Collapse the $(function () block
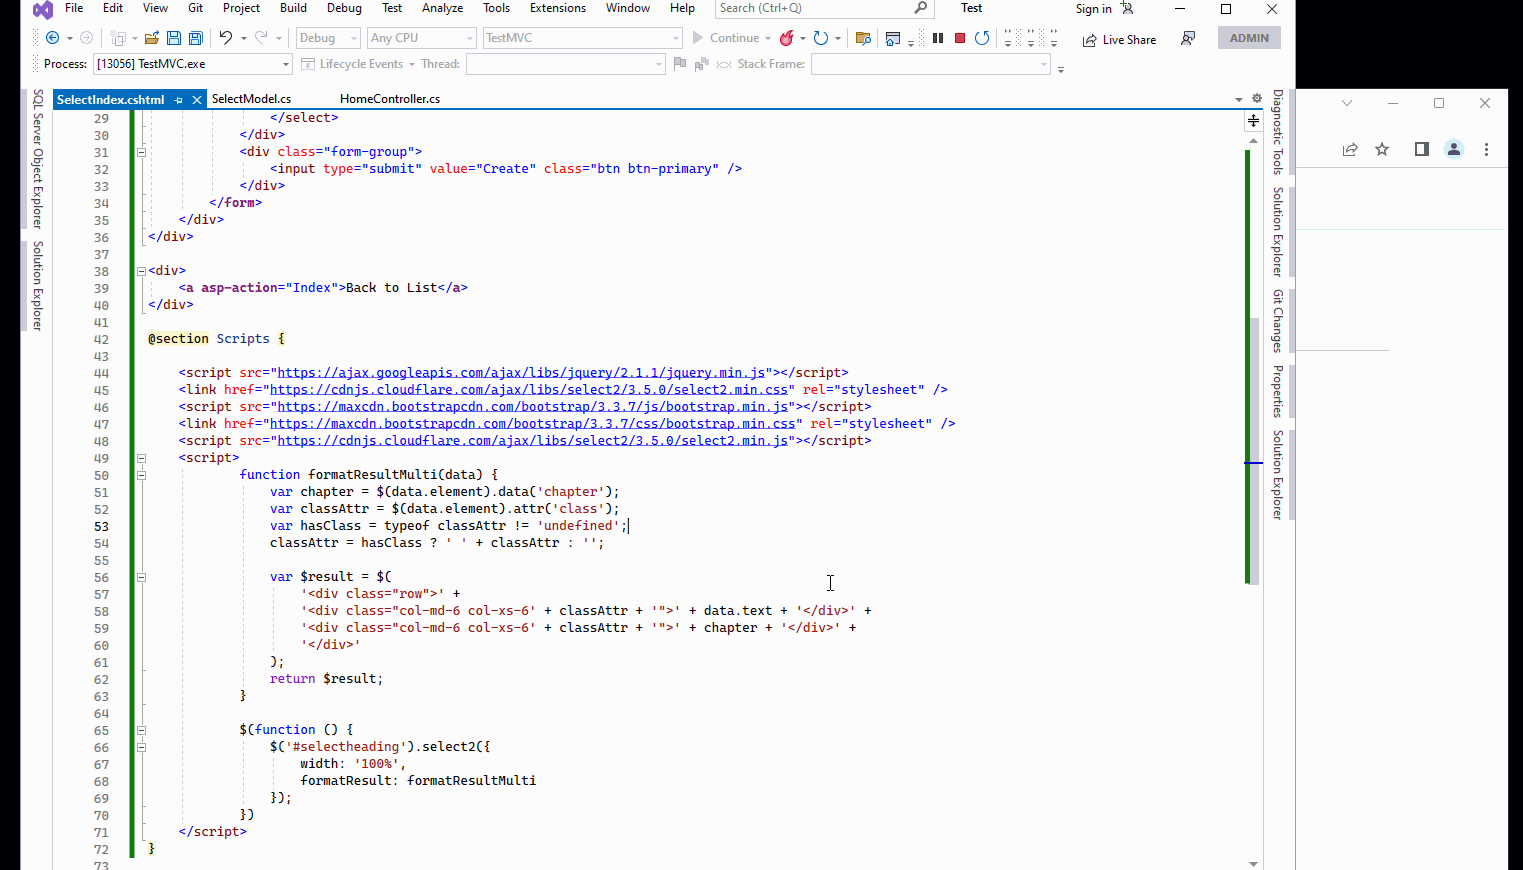Viewport: 1523px width, 870px height. [x=141, y=730]
